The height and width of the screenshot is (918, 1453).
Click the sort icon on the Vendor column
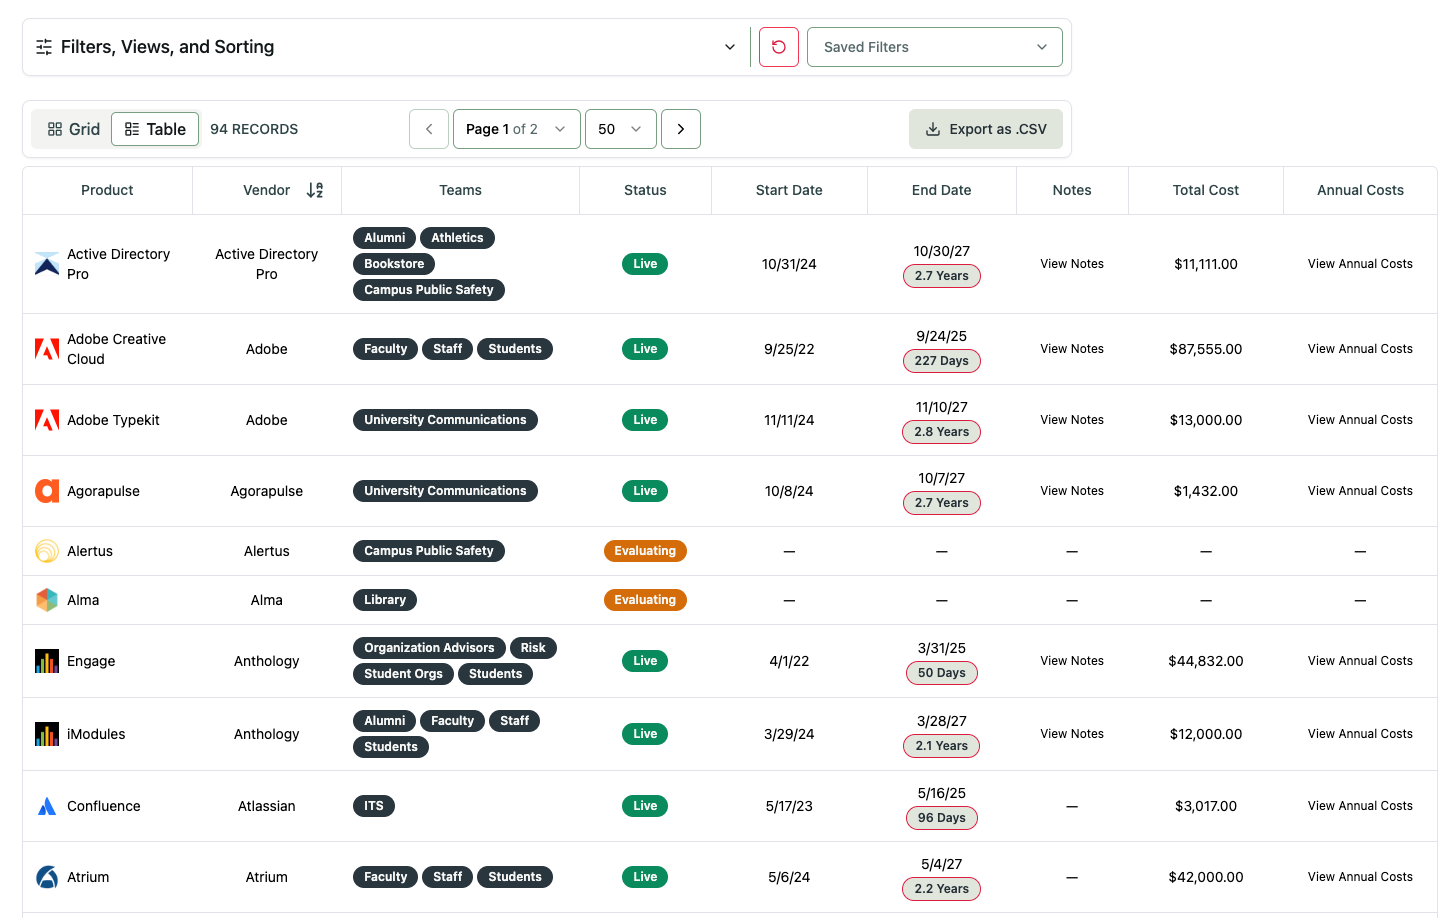(315, 190)
